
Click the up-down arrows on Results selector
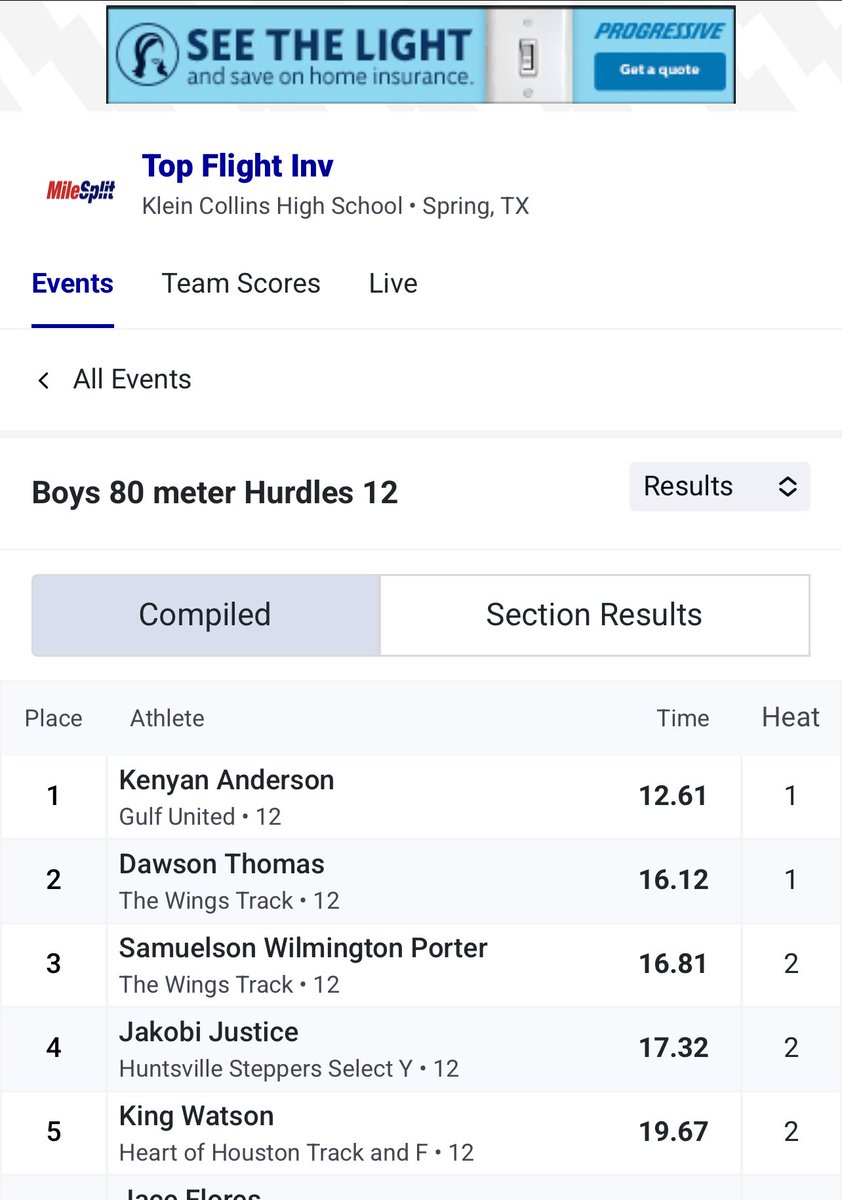[x=787, y=487]
